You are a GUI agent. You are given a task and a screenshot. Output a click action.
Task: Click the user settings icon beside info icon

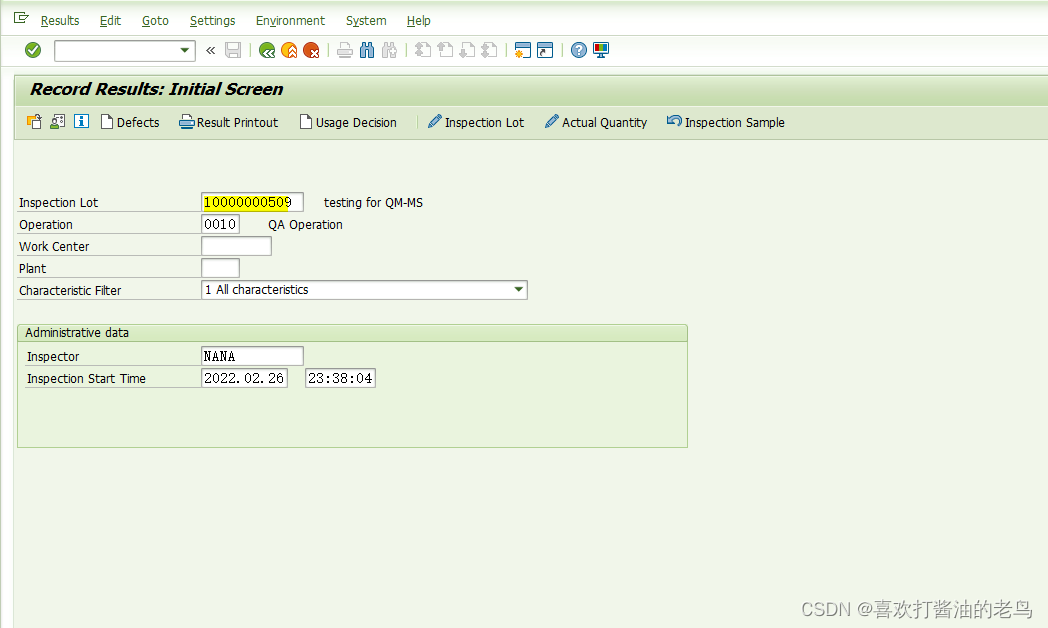57,122
